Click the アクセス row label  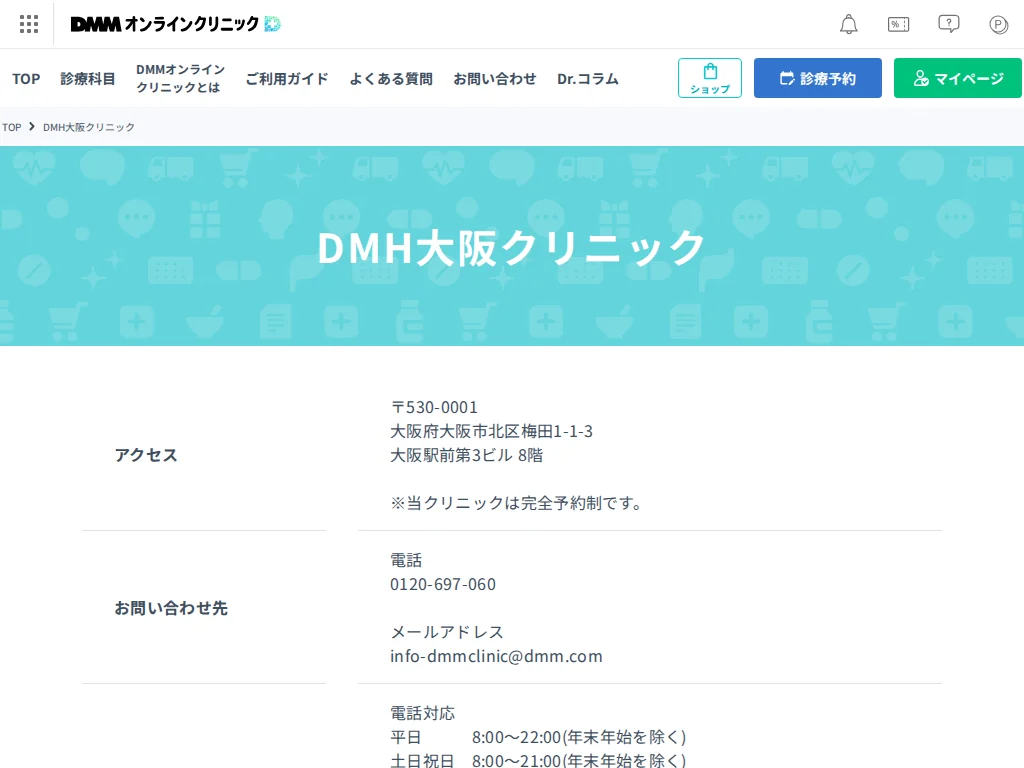[146, 455]
